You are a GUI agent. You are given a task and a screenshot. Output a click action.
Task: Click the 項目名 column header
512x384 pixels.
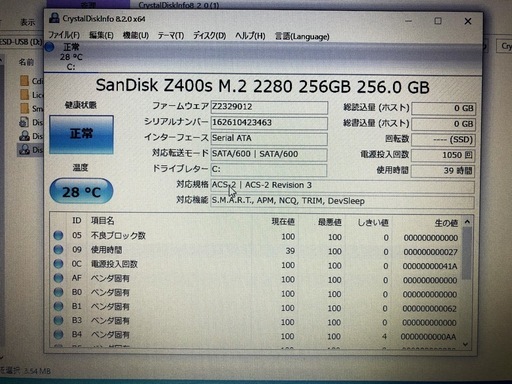[103, 221]
